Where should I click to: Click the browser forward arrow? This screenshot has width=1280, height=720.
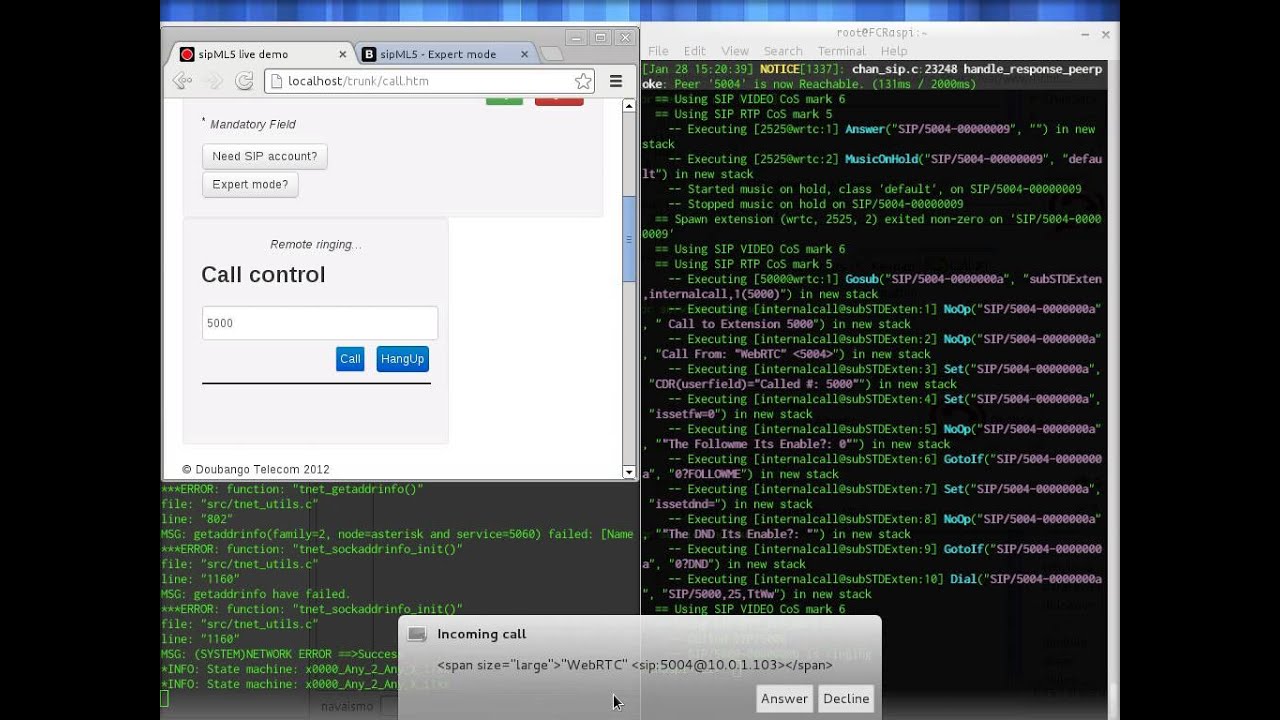213,81
